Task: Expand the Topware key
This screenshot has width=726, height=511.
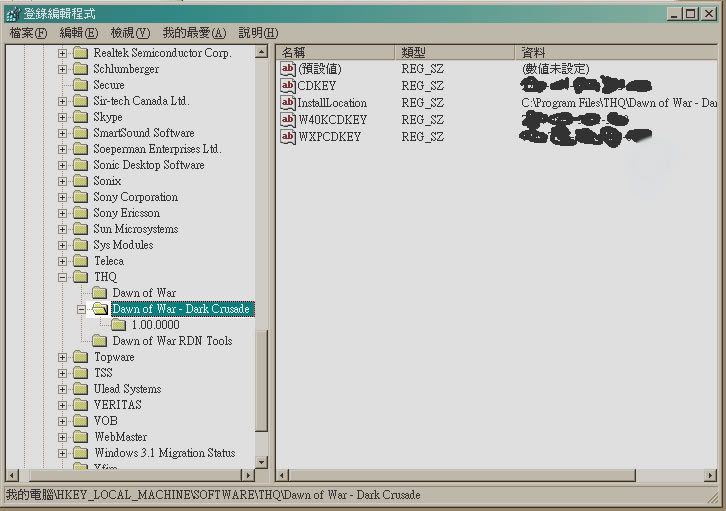Action: [x=62, y=358]
